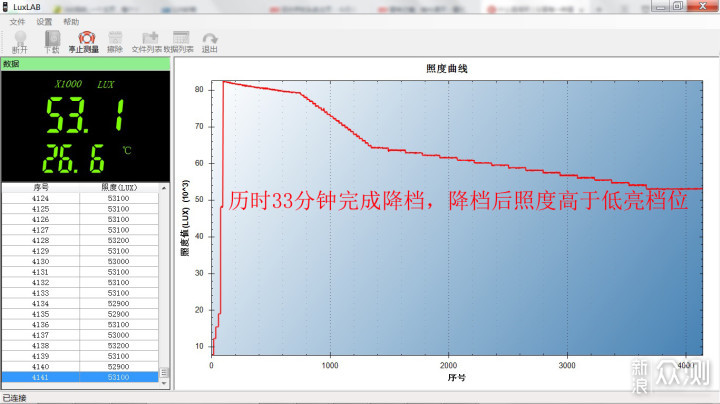This screenshot has height=404, width=720.
Task: Click the scroll up arrow of data table
Action: (164, 188)
